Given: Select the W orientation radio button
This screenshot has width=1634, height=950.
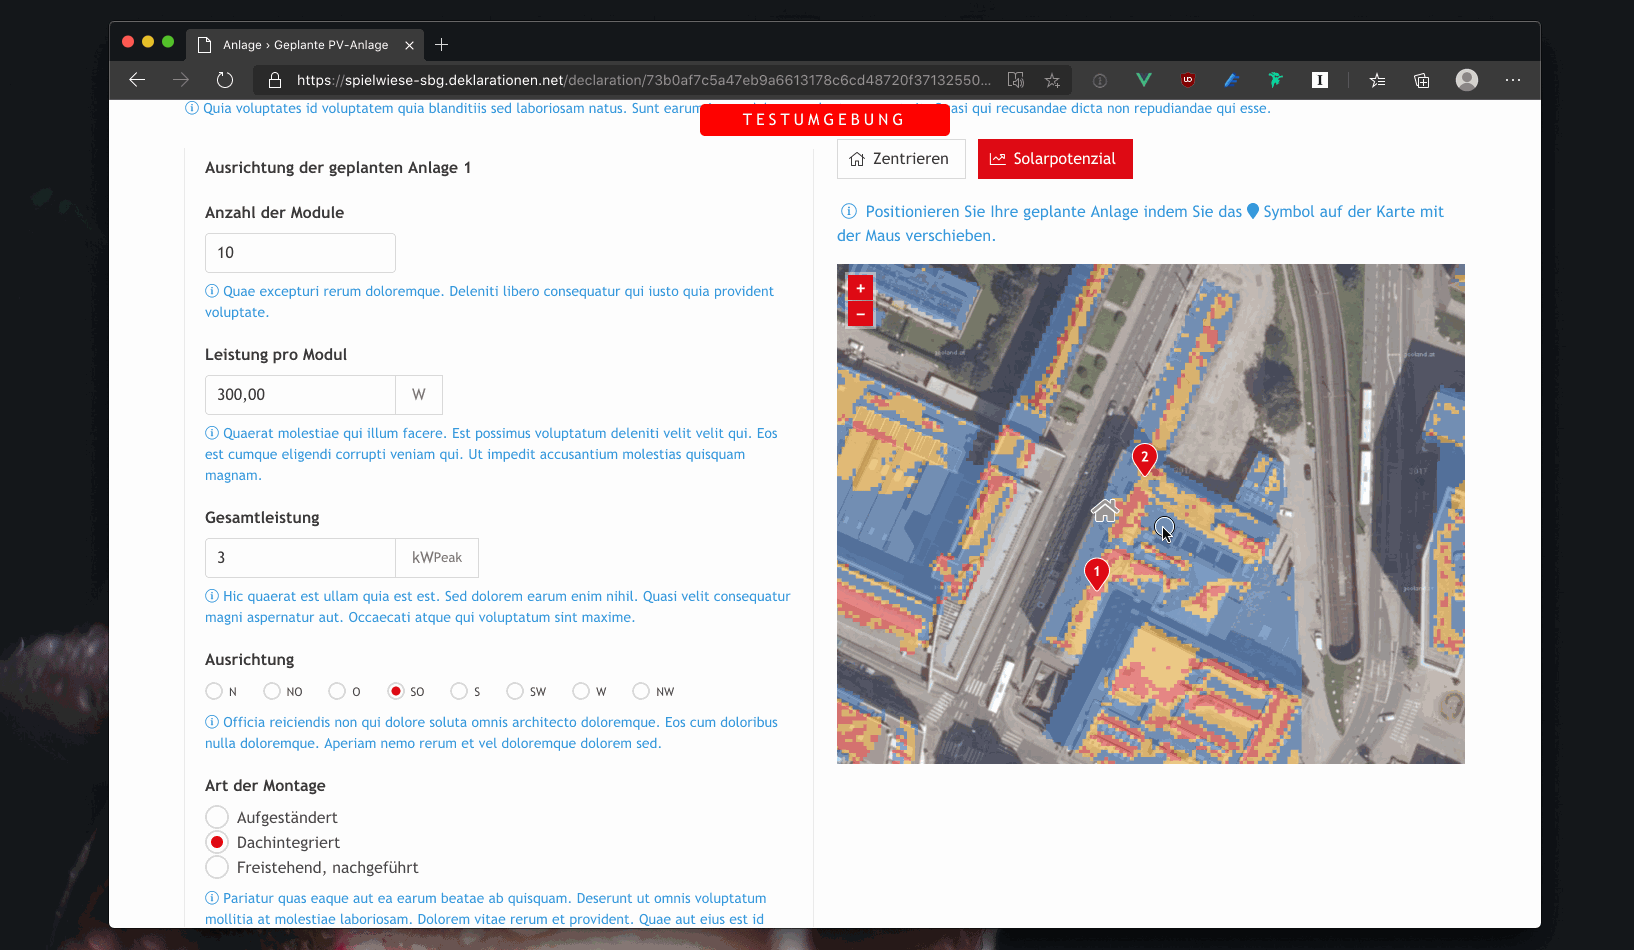Looking at the screenshot, I should pyautogui.click(x=581, y=691).
